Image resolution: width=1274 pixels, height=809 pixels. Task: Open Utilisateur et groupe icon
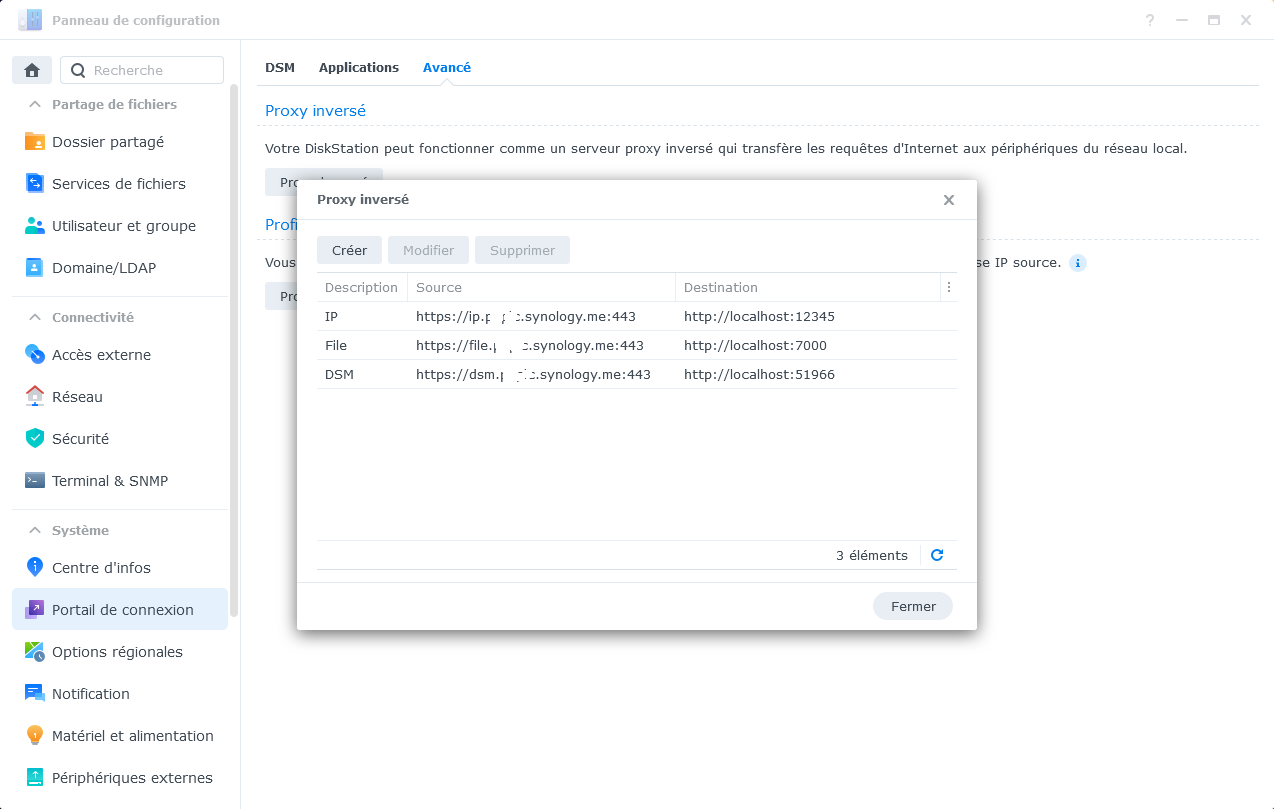[35, 226]
